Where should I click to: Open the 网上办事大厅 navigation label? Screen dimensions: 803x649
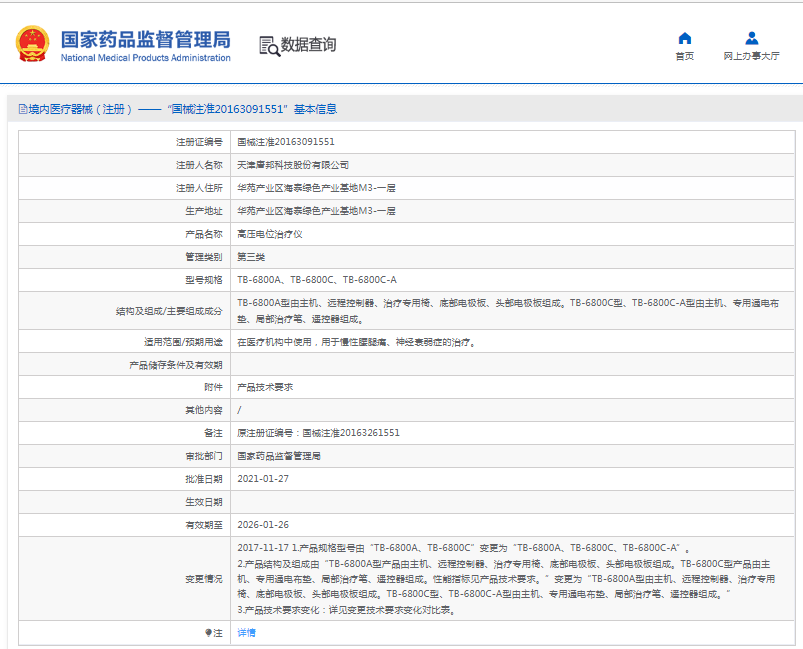[751, 57]
